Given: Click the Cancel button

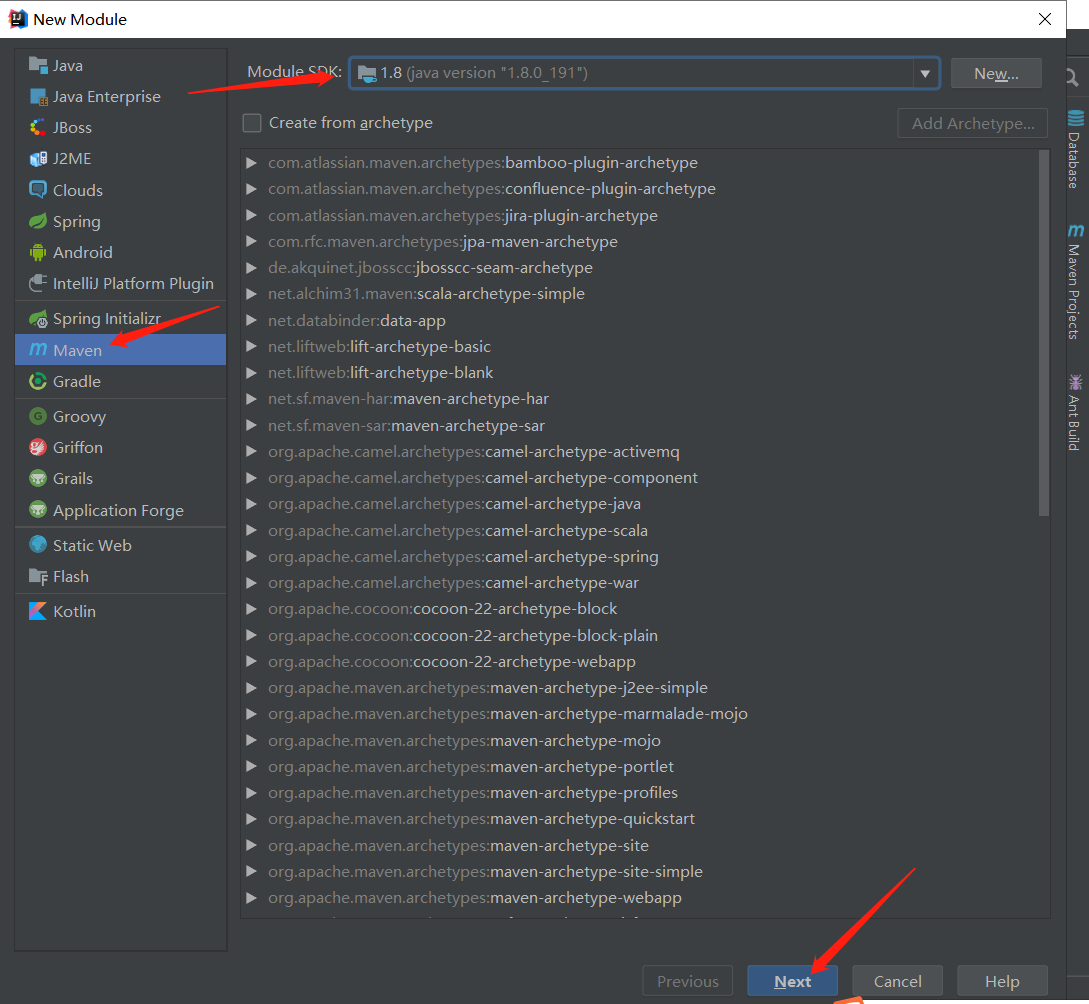Looking at the screenshot, I should click(897, 981).
